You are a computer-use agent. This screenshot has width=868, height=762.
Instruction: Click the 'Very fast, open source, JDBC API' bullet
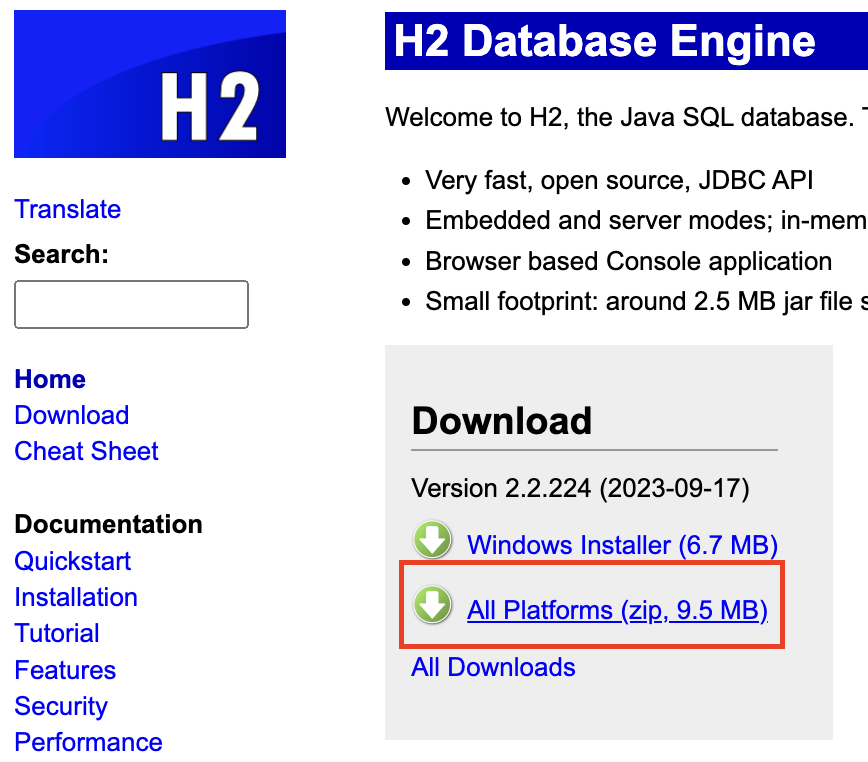pyautogui.click(x=619, y=180)
